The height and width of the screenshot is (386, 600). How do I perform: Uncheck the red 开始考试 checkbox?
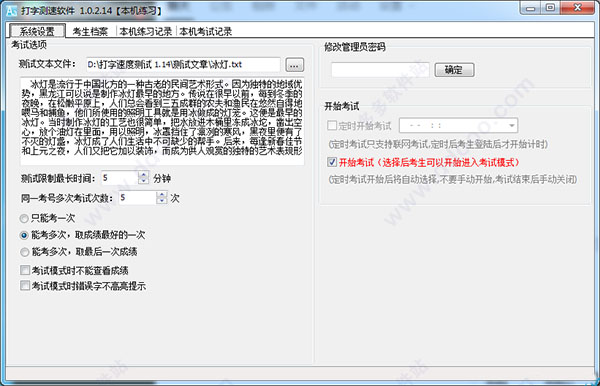(x=332, y=162)
